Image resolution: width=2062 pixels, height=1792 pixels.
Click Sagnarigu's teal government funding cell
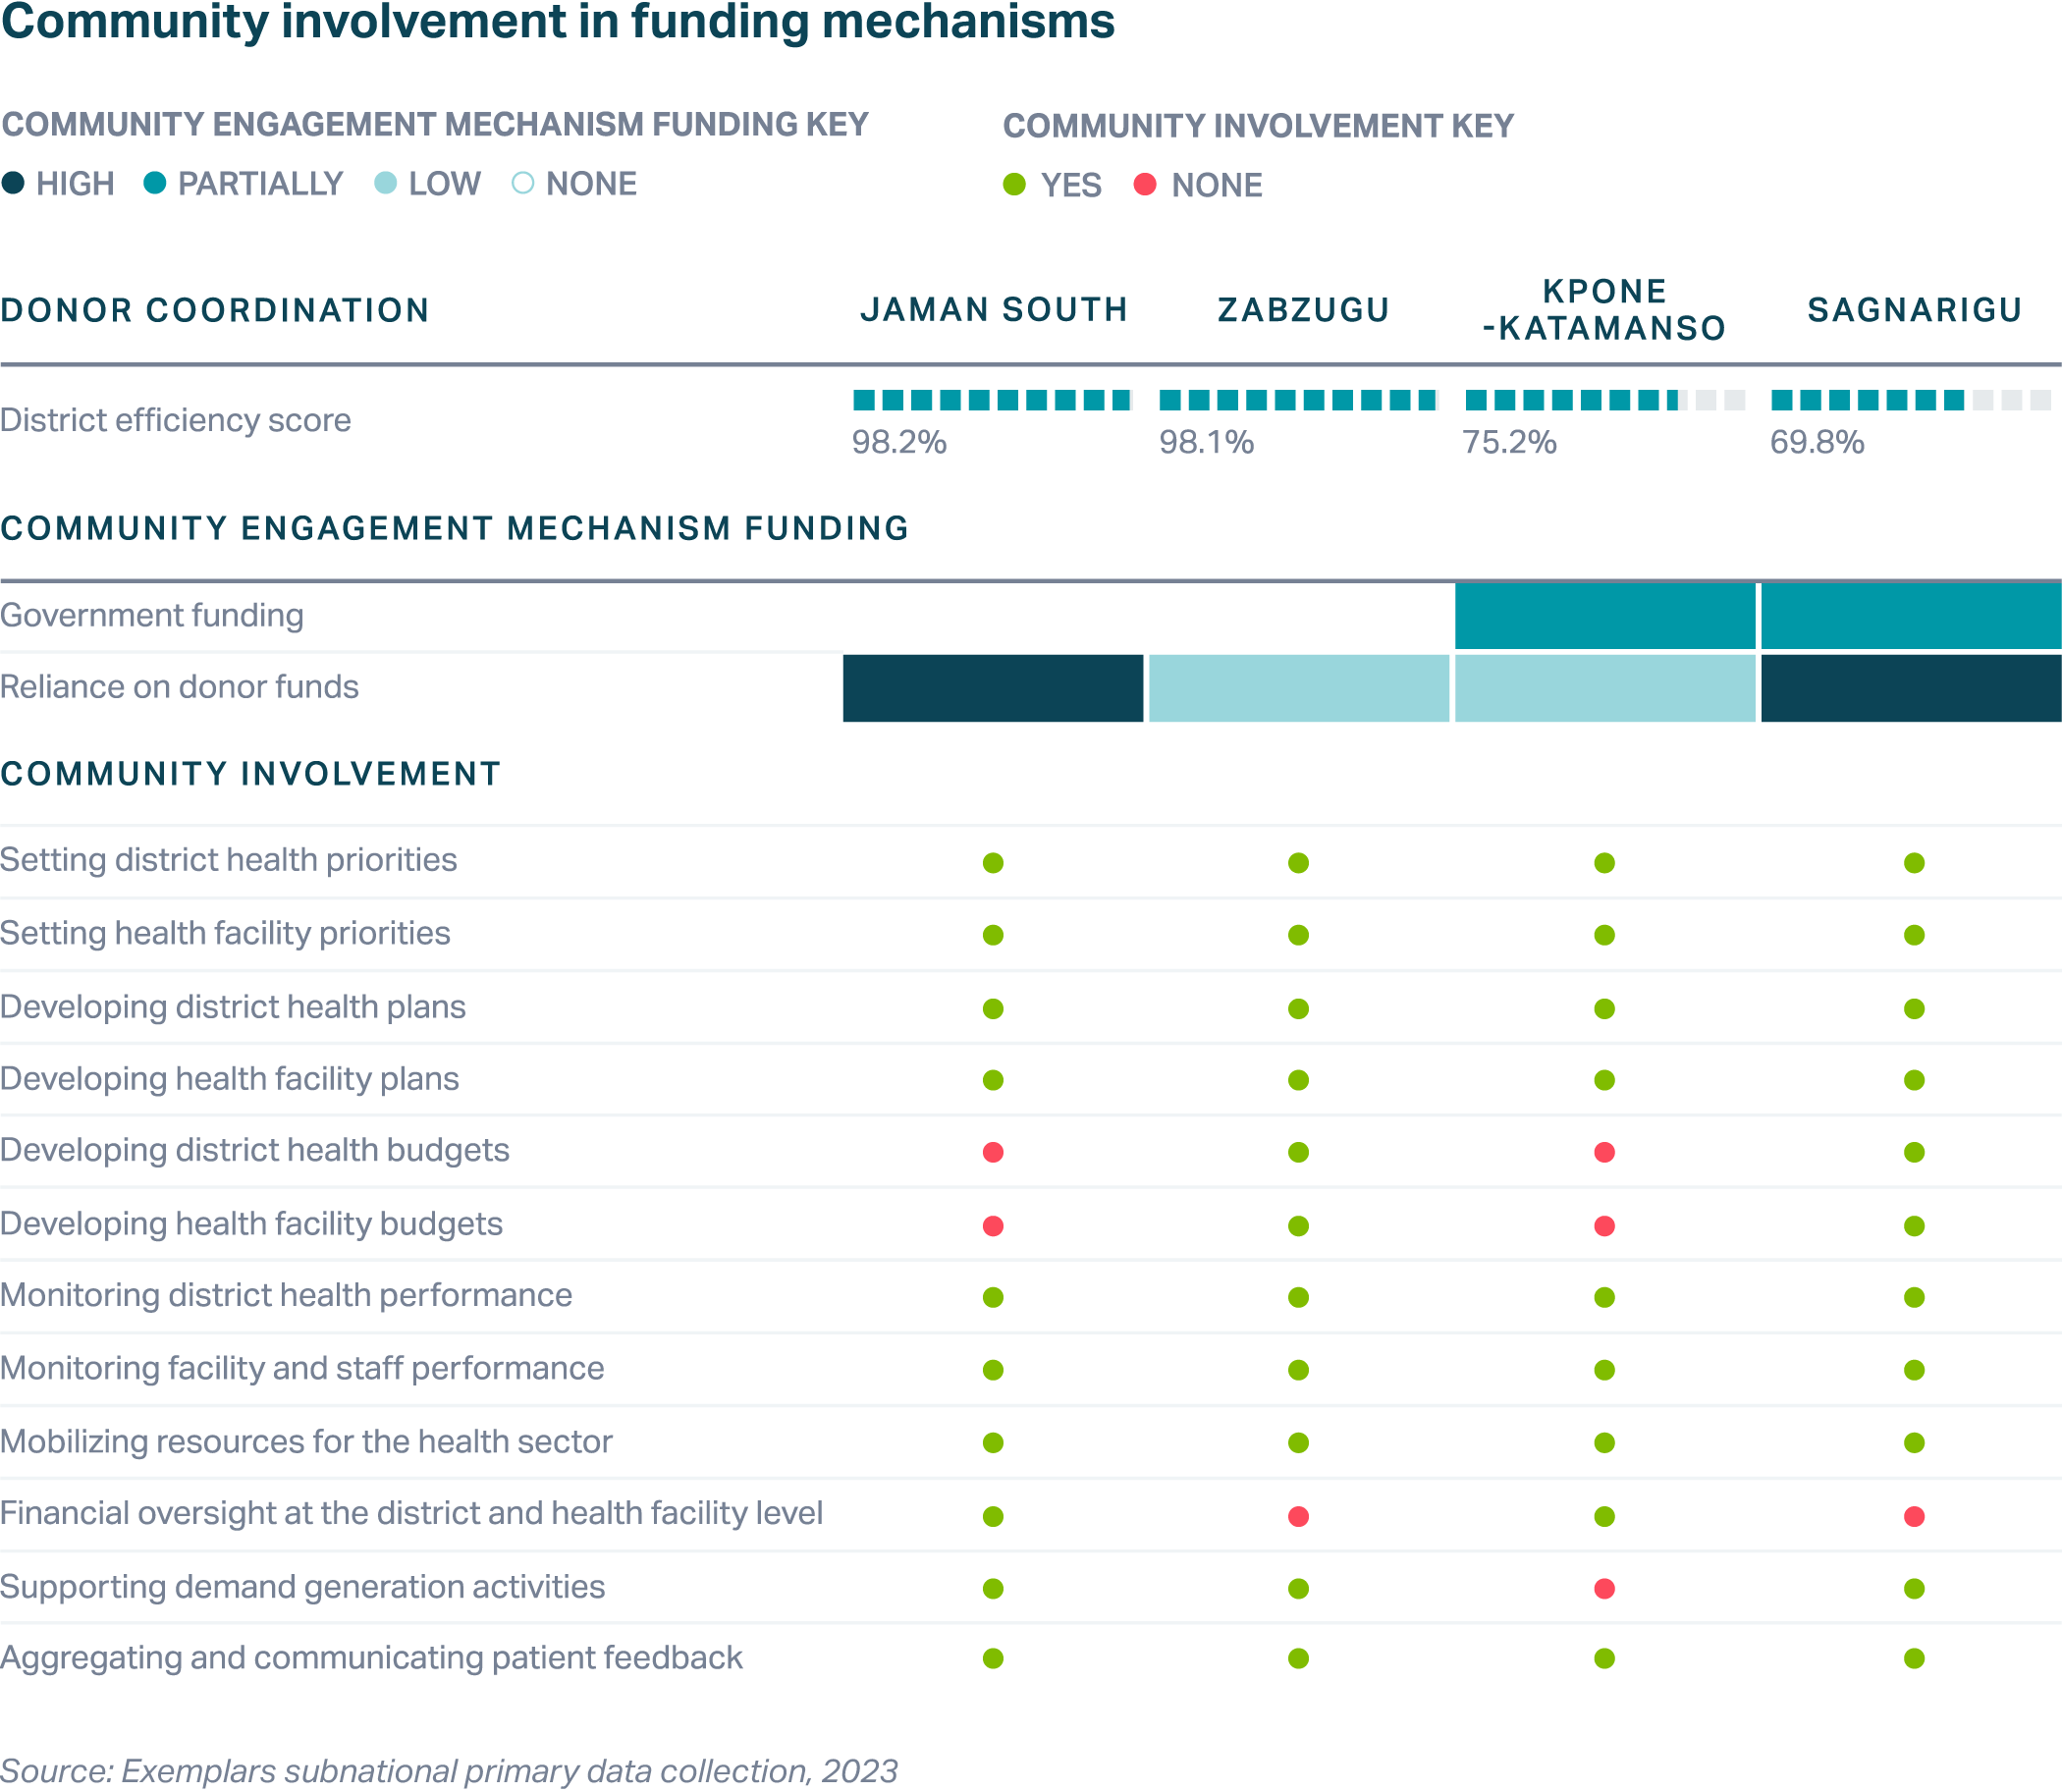click(1910, 616)
